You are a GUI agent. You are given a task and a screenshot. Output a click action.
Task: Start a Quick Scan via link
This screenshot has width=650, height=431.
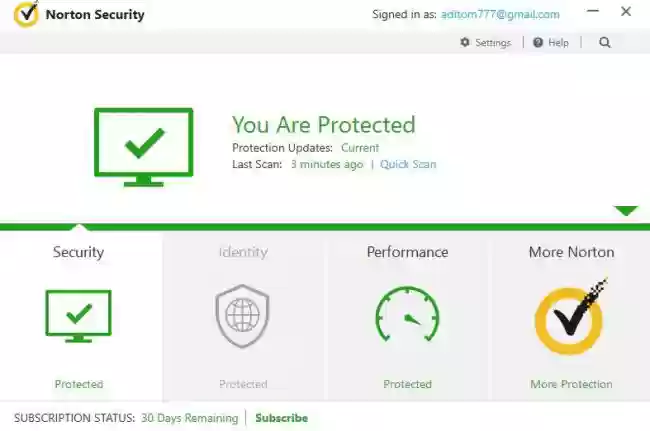click(x=408, y=165)
